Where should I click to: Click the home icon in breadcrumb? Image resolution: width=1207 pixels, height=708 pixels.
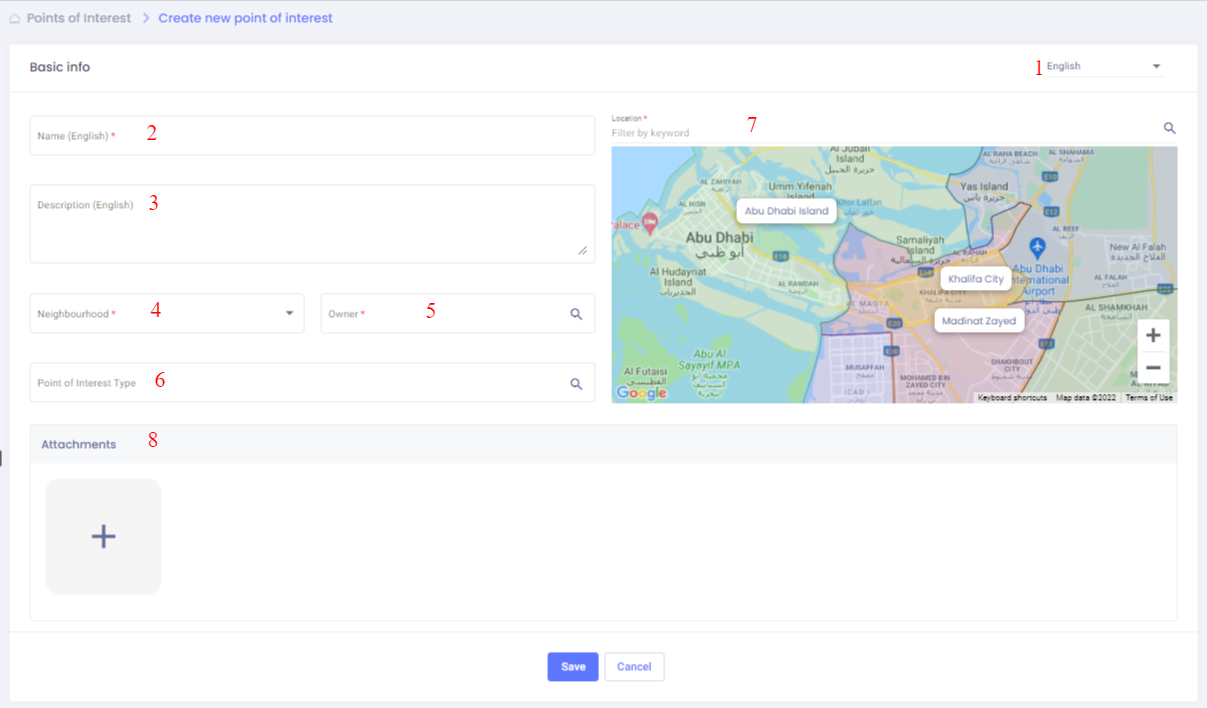tap(15, 18)
